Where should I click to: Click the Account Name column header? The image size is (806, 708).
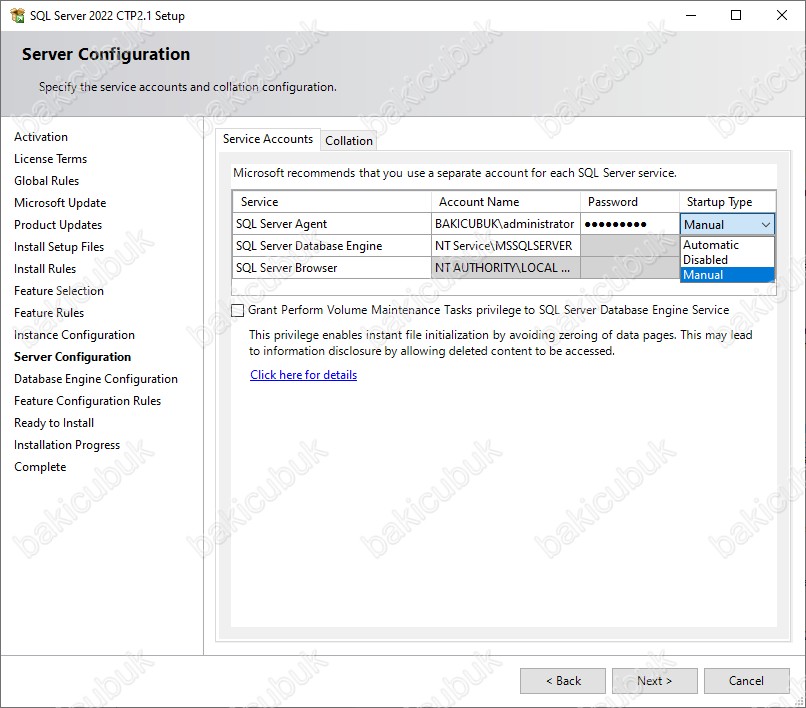point(506,202)
